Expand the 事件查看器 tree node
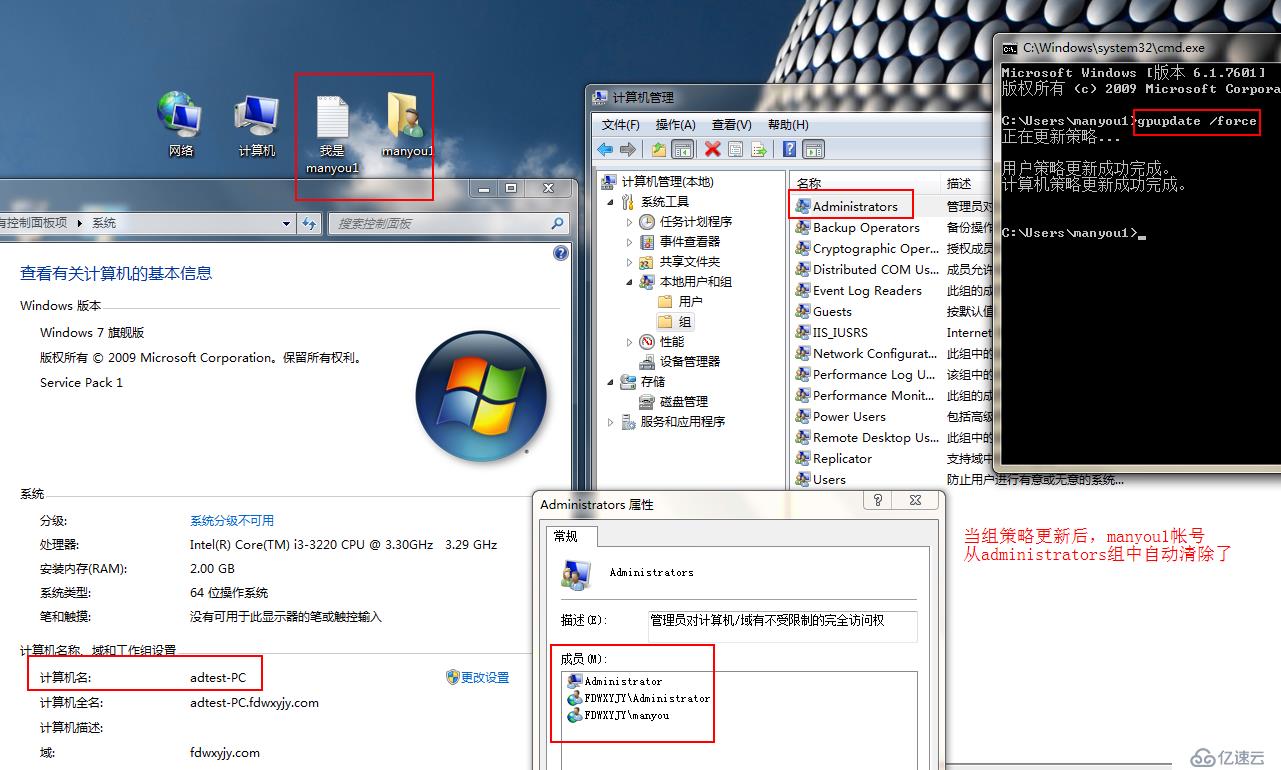Viewport: 1281px width, 770px height. [629, 242]
